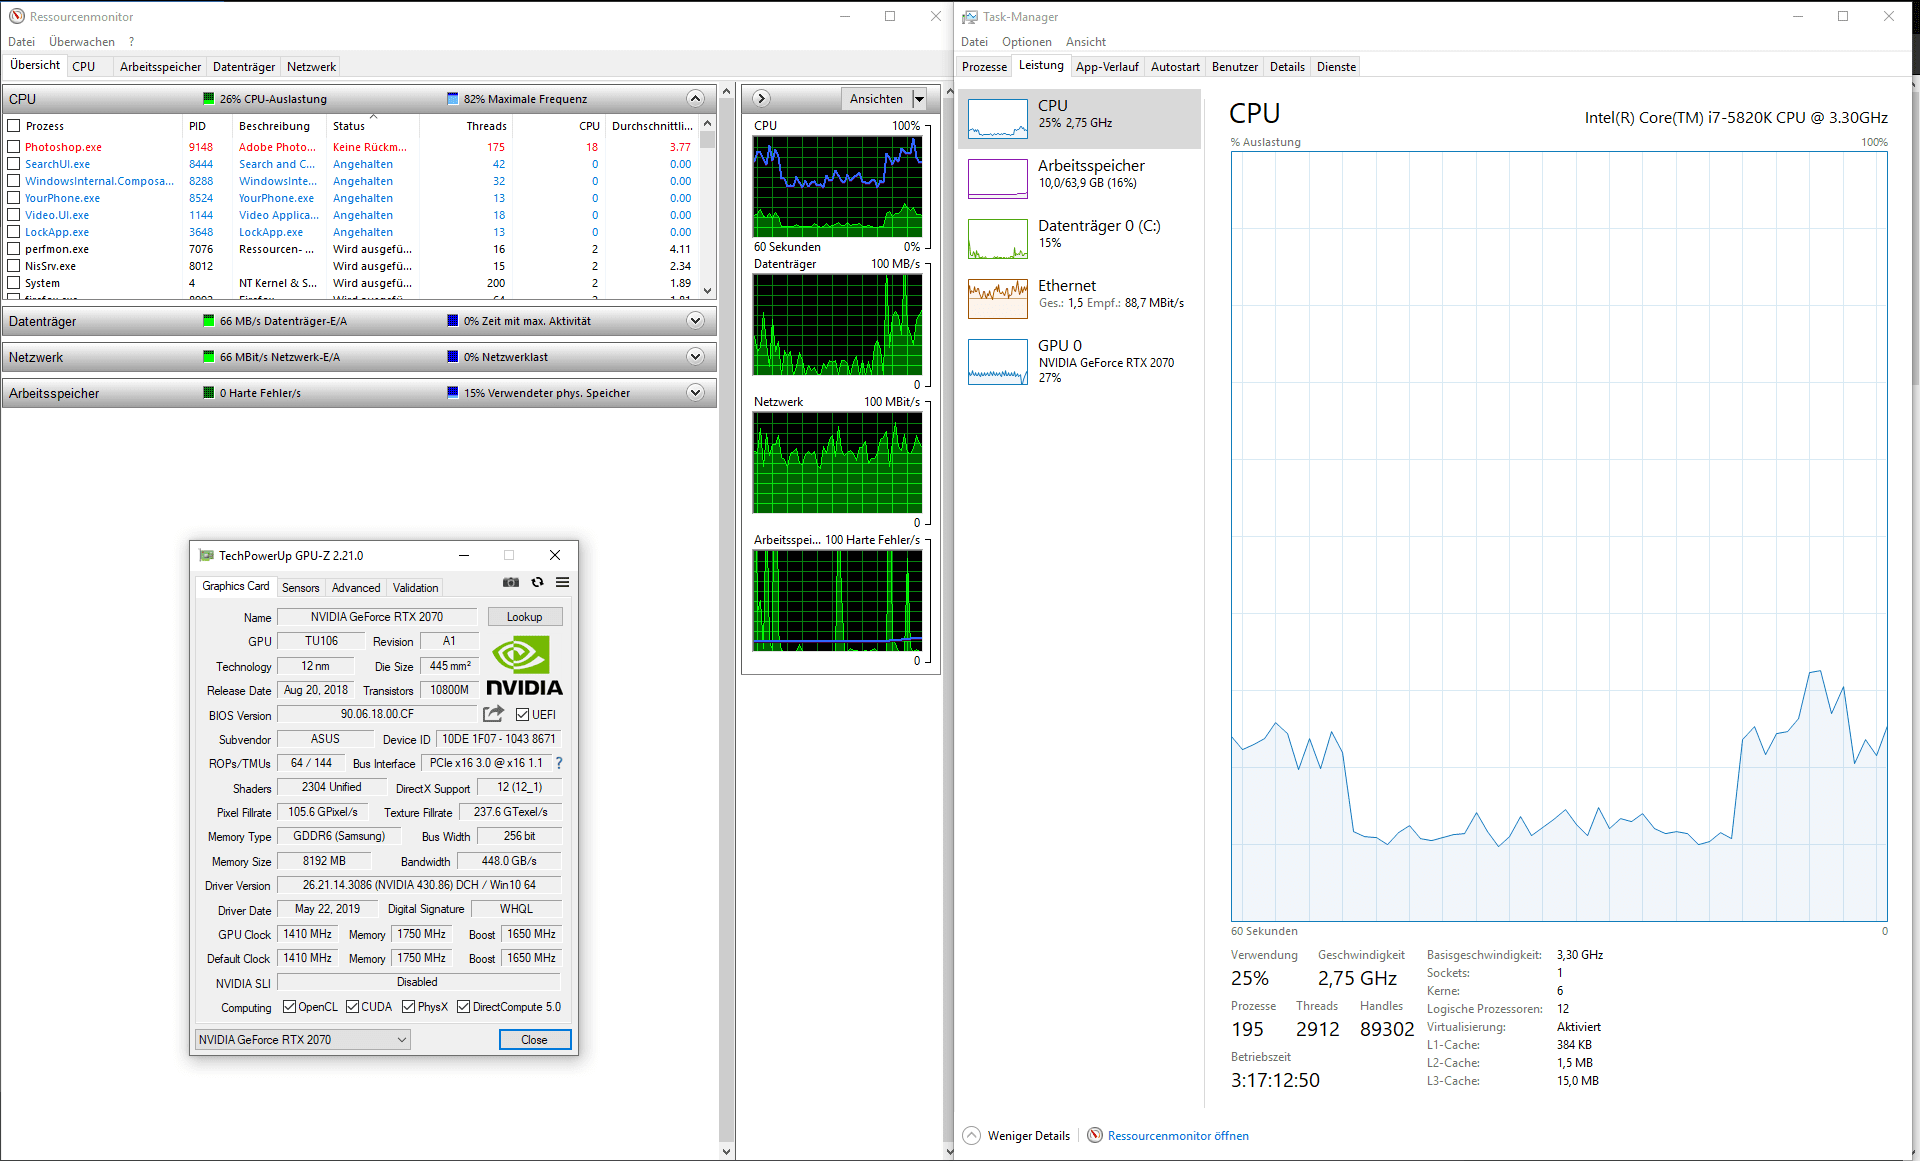This screenshot has height=1161, width=1920.
Task: Click the Ressourcenmonitor icon beside the bottom link
Action: point(1095,1135)
